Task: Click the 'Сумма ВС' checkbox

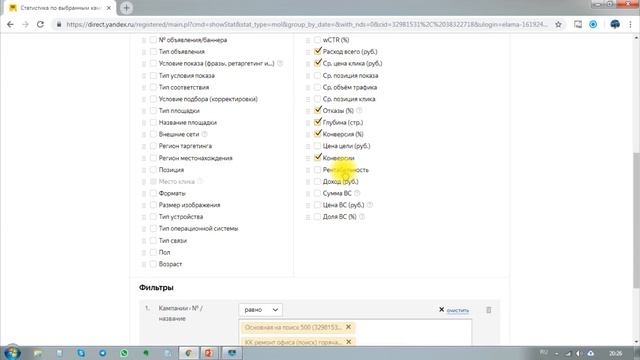Action: 318,193
